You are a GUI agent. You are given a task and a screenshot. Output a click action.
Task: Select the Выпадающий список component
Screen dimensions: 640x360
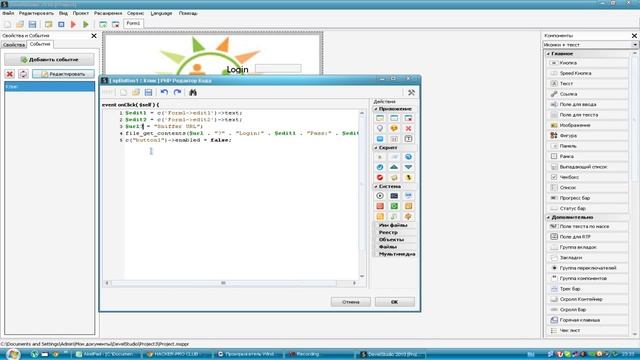(x=587, y=167)
